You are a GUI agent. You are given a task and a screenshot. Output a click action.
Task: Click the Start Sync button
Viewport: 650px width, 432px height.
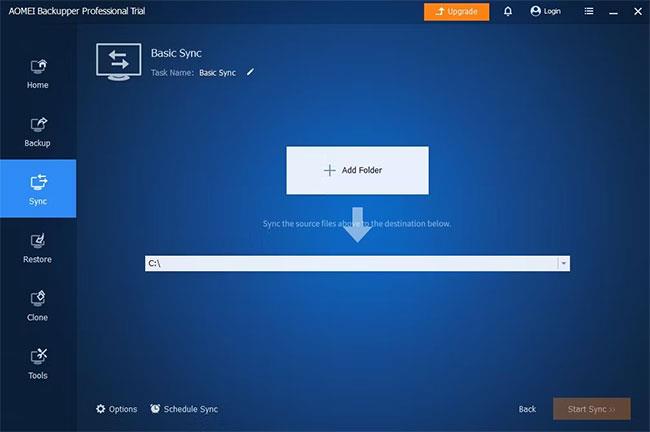click(592, 409)
